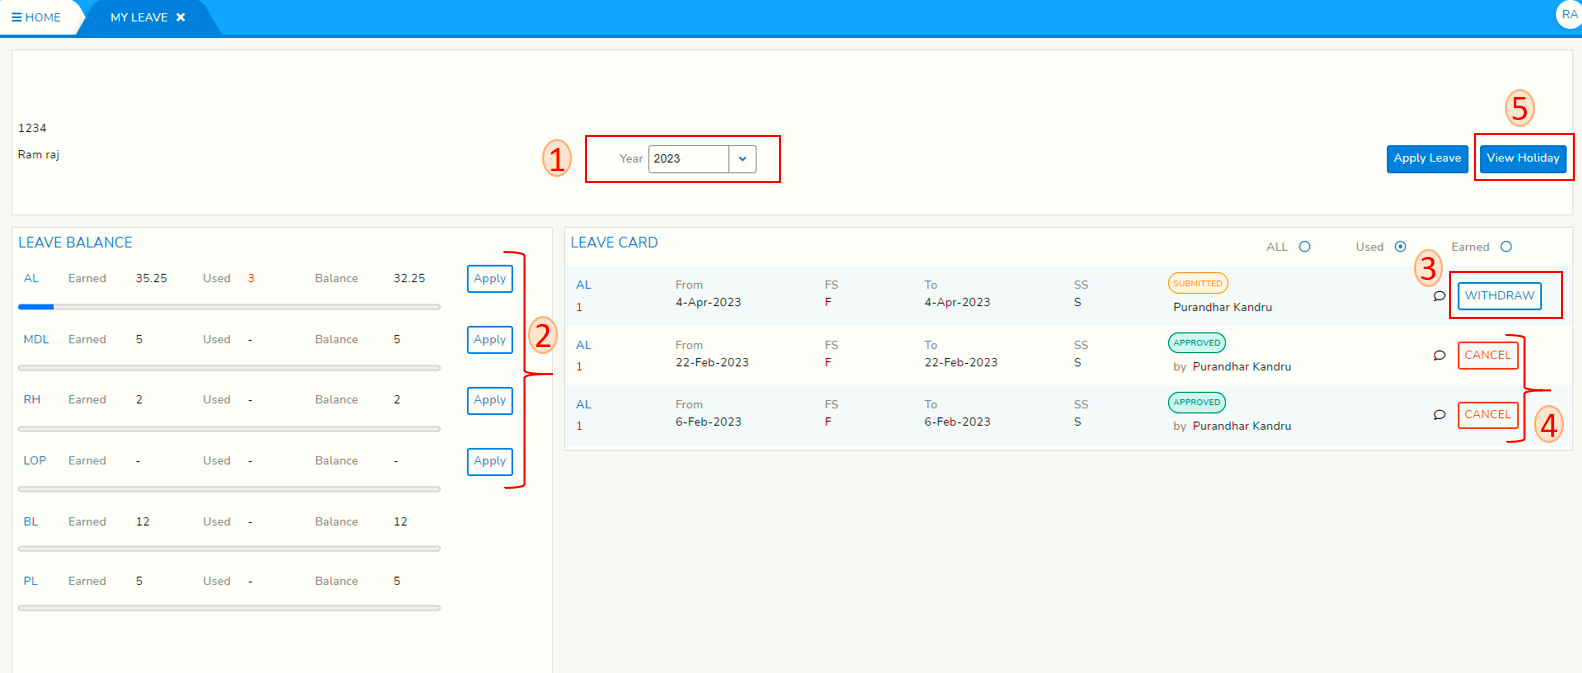Expand the Year dropdown arrow

pos(742,159)
